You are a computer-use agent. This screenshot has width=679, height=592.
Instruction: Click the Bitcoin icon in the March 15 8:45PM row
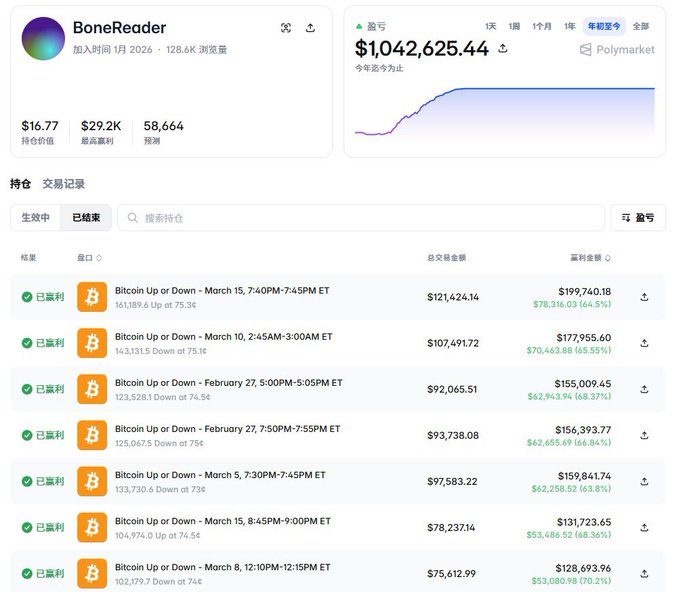coord(92,527)
